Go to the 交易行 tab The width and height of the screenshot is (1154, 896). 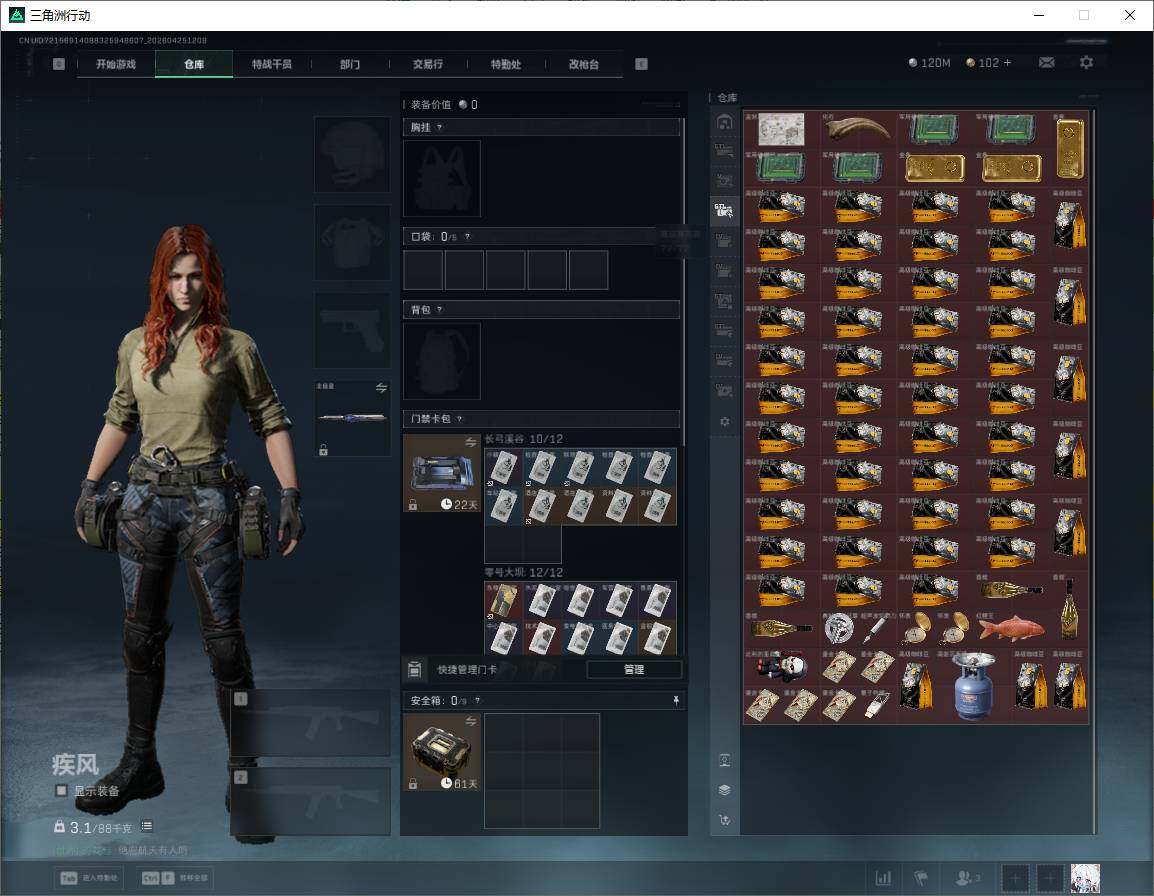click(428, 64)
